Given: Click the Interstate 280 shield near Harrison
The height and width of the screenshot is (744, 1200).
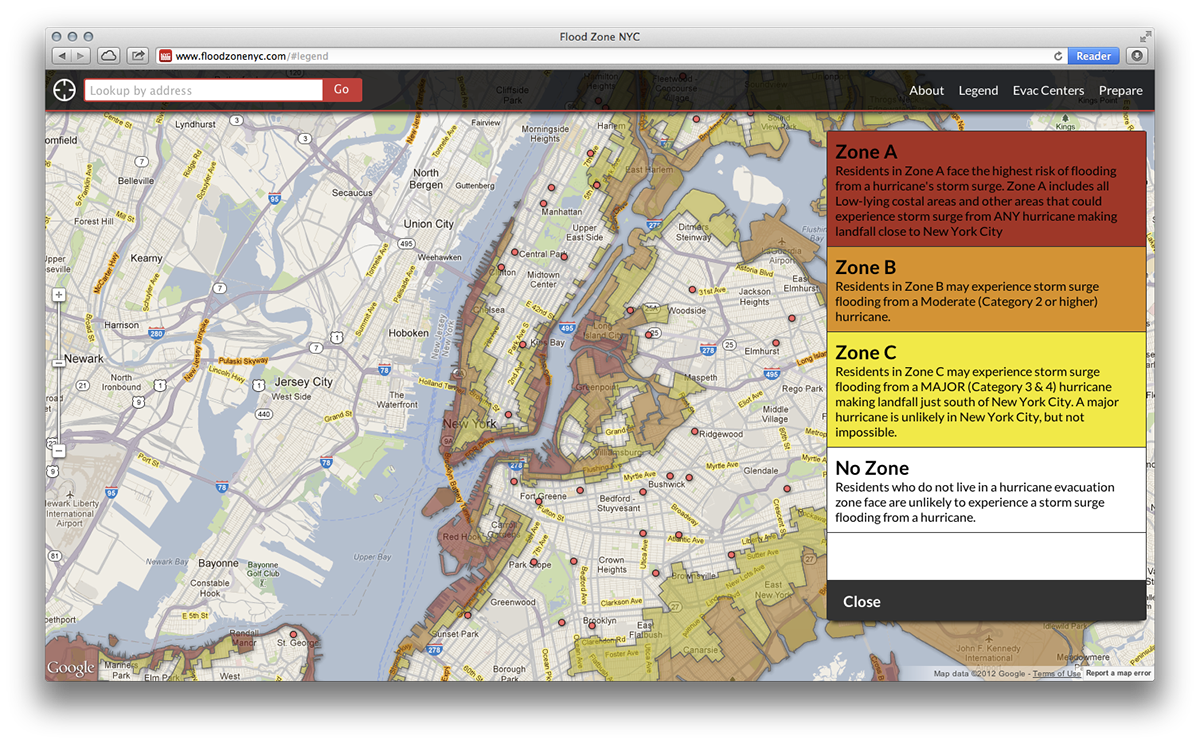Looking at the screenshot, I should pos(155,333).
